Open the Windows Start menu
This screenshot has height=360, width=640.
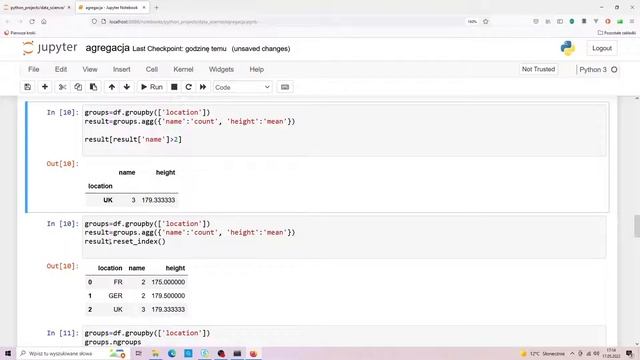click(8, 353)
